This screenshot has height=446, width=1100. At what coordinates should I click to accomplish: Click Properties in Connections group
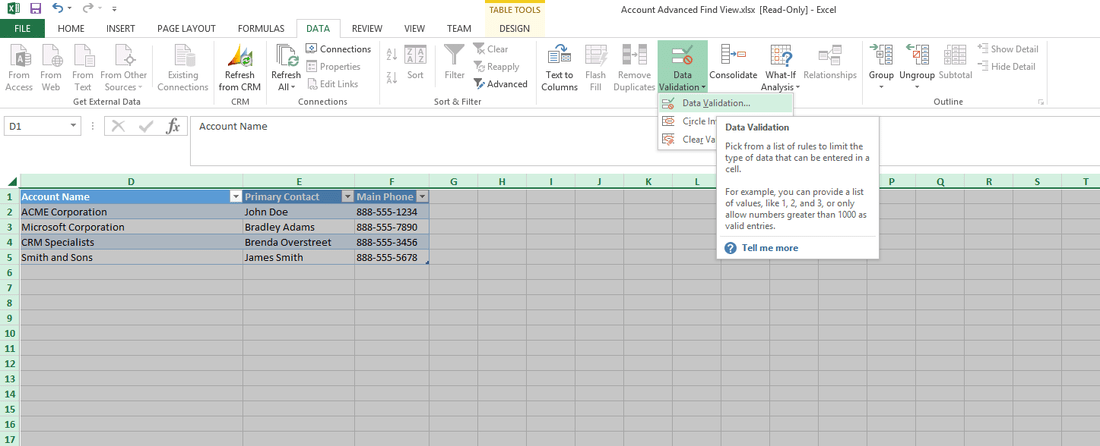(333, 67)
